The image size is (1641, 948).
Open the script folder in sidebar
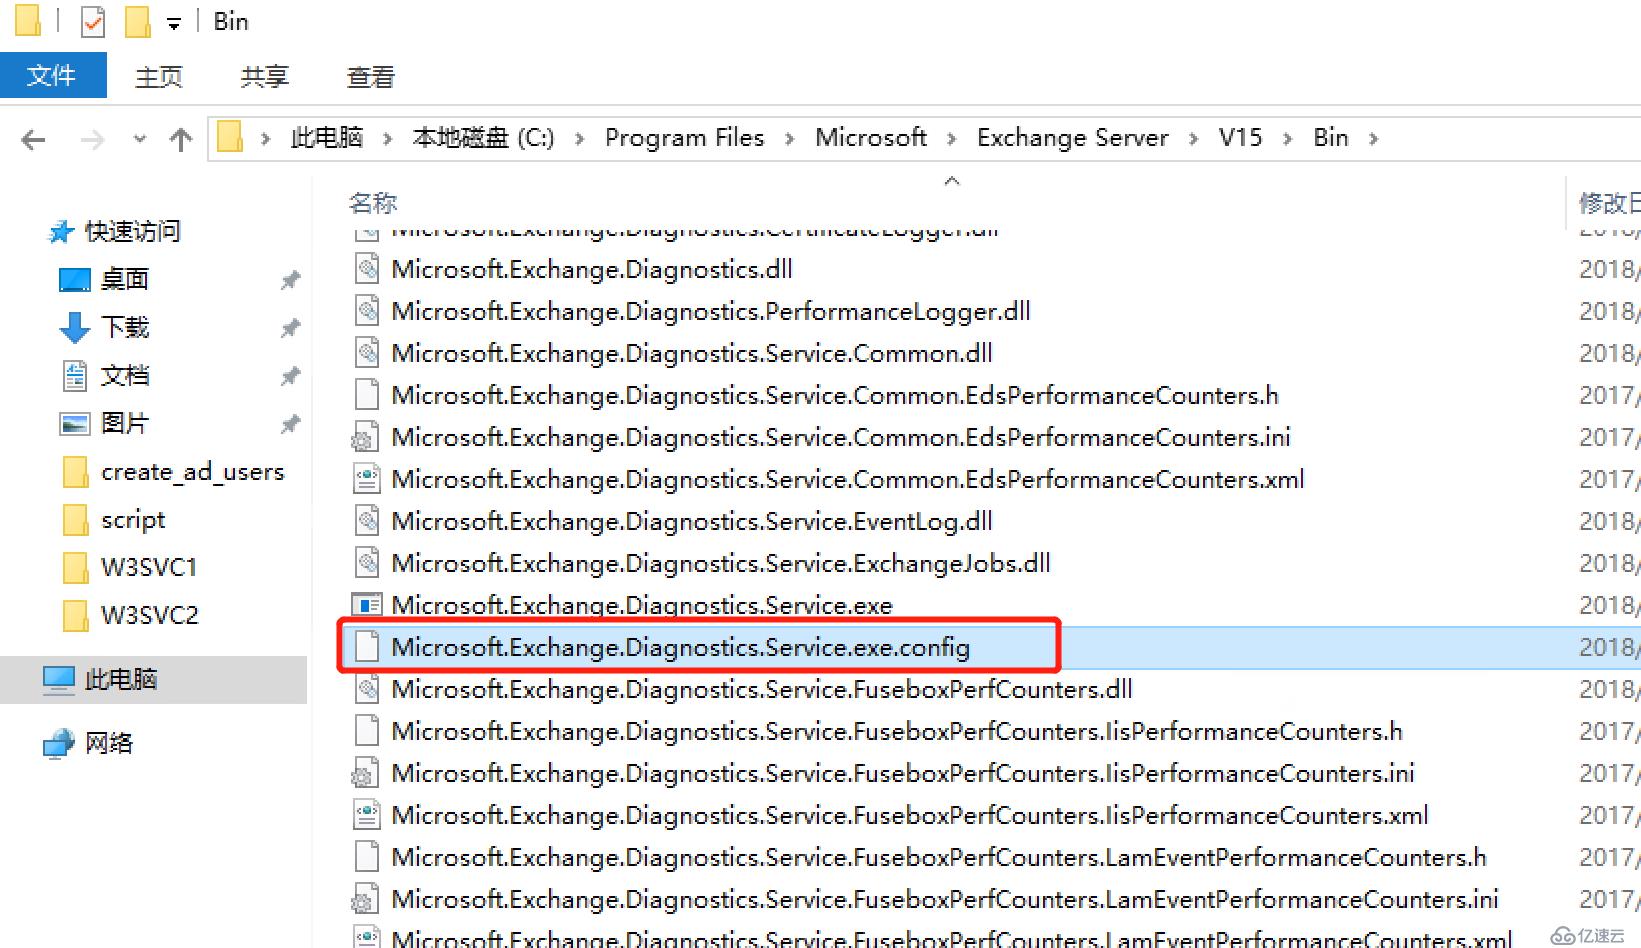tap(132, 519)
